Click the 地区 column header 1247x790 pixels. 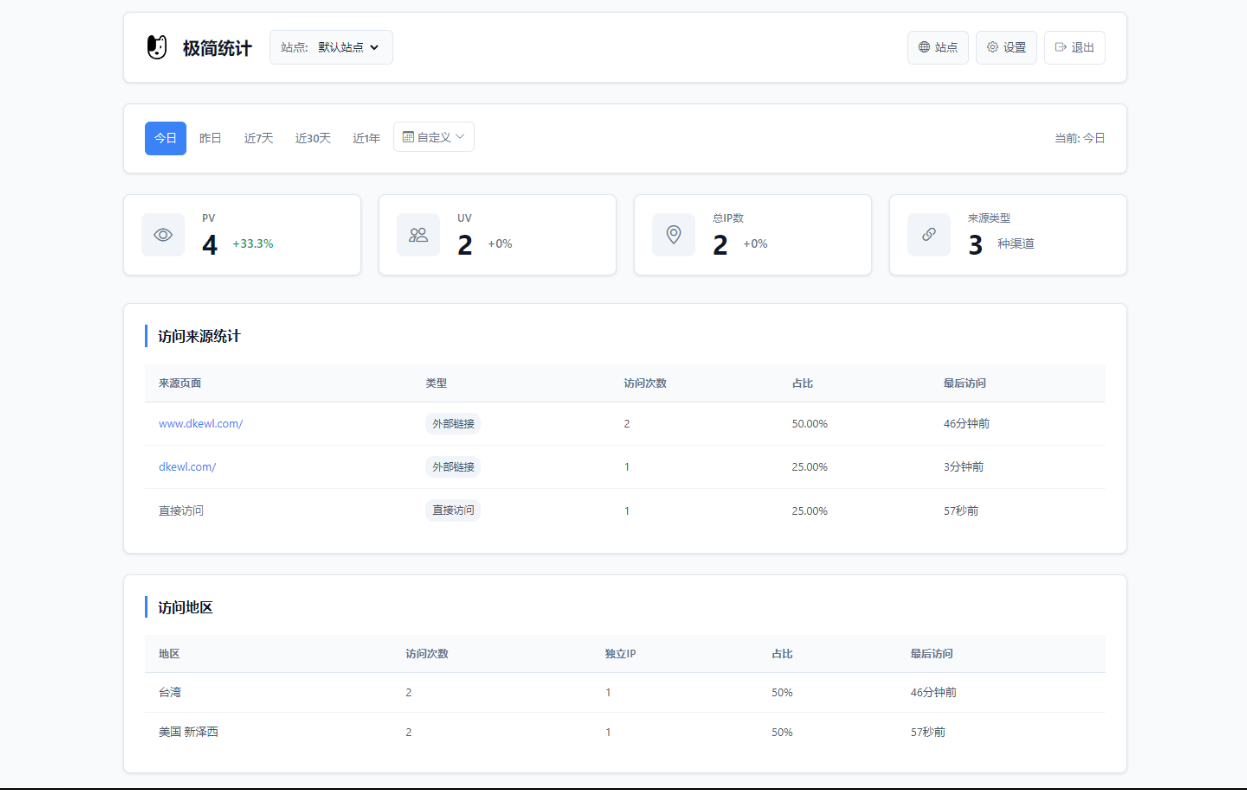pyautogui.click(x=169, y=654)
